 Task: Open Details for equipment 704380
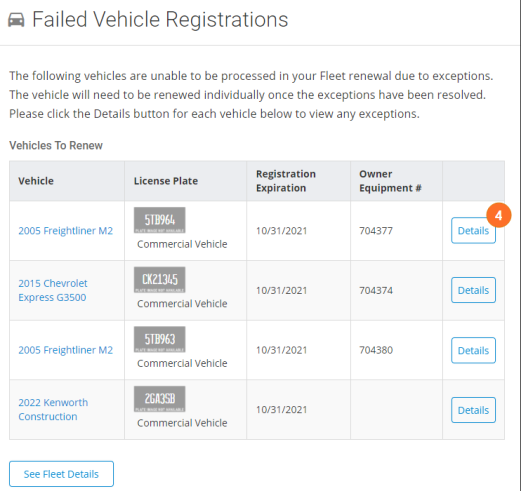(473, 350)
